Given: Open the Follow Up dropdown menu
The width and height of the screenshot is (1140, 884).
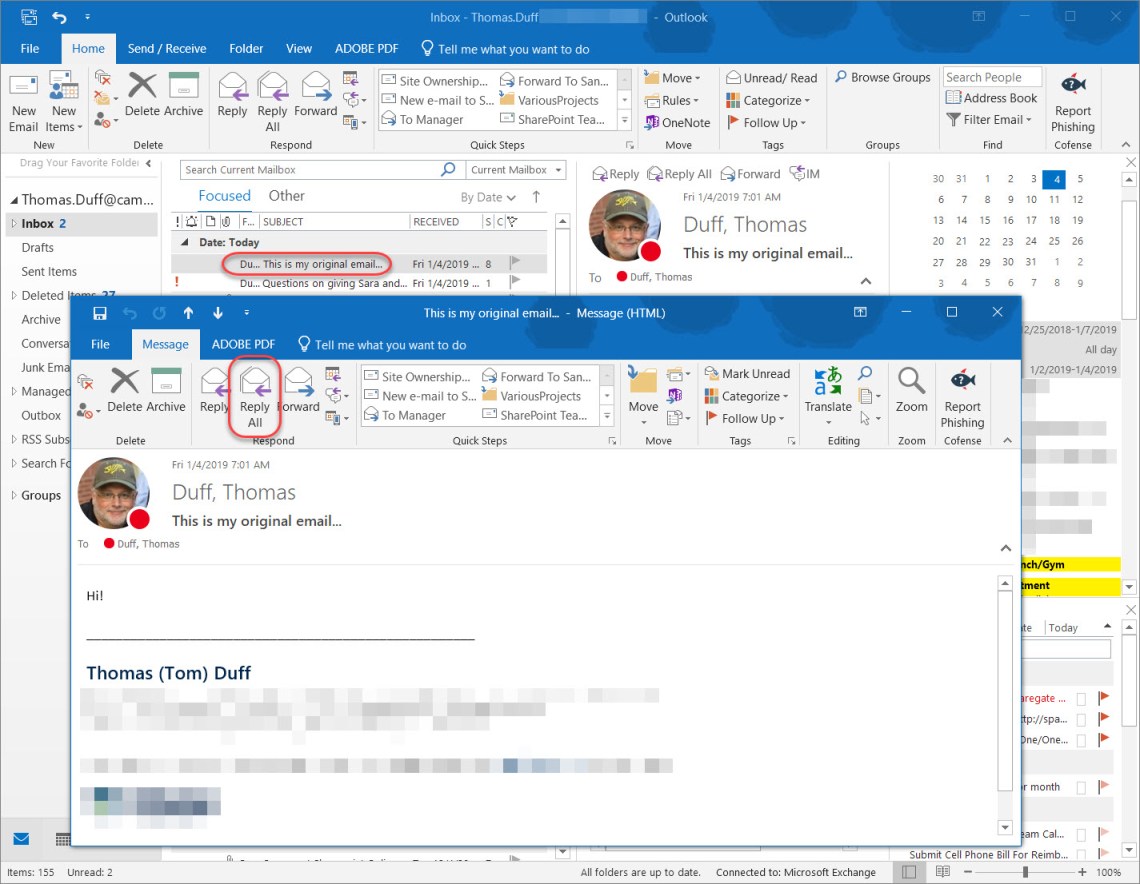Looking at the screenshot, I should point(771,122).
